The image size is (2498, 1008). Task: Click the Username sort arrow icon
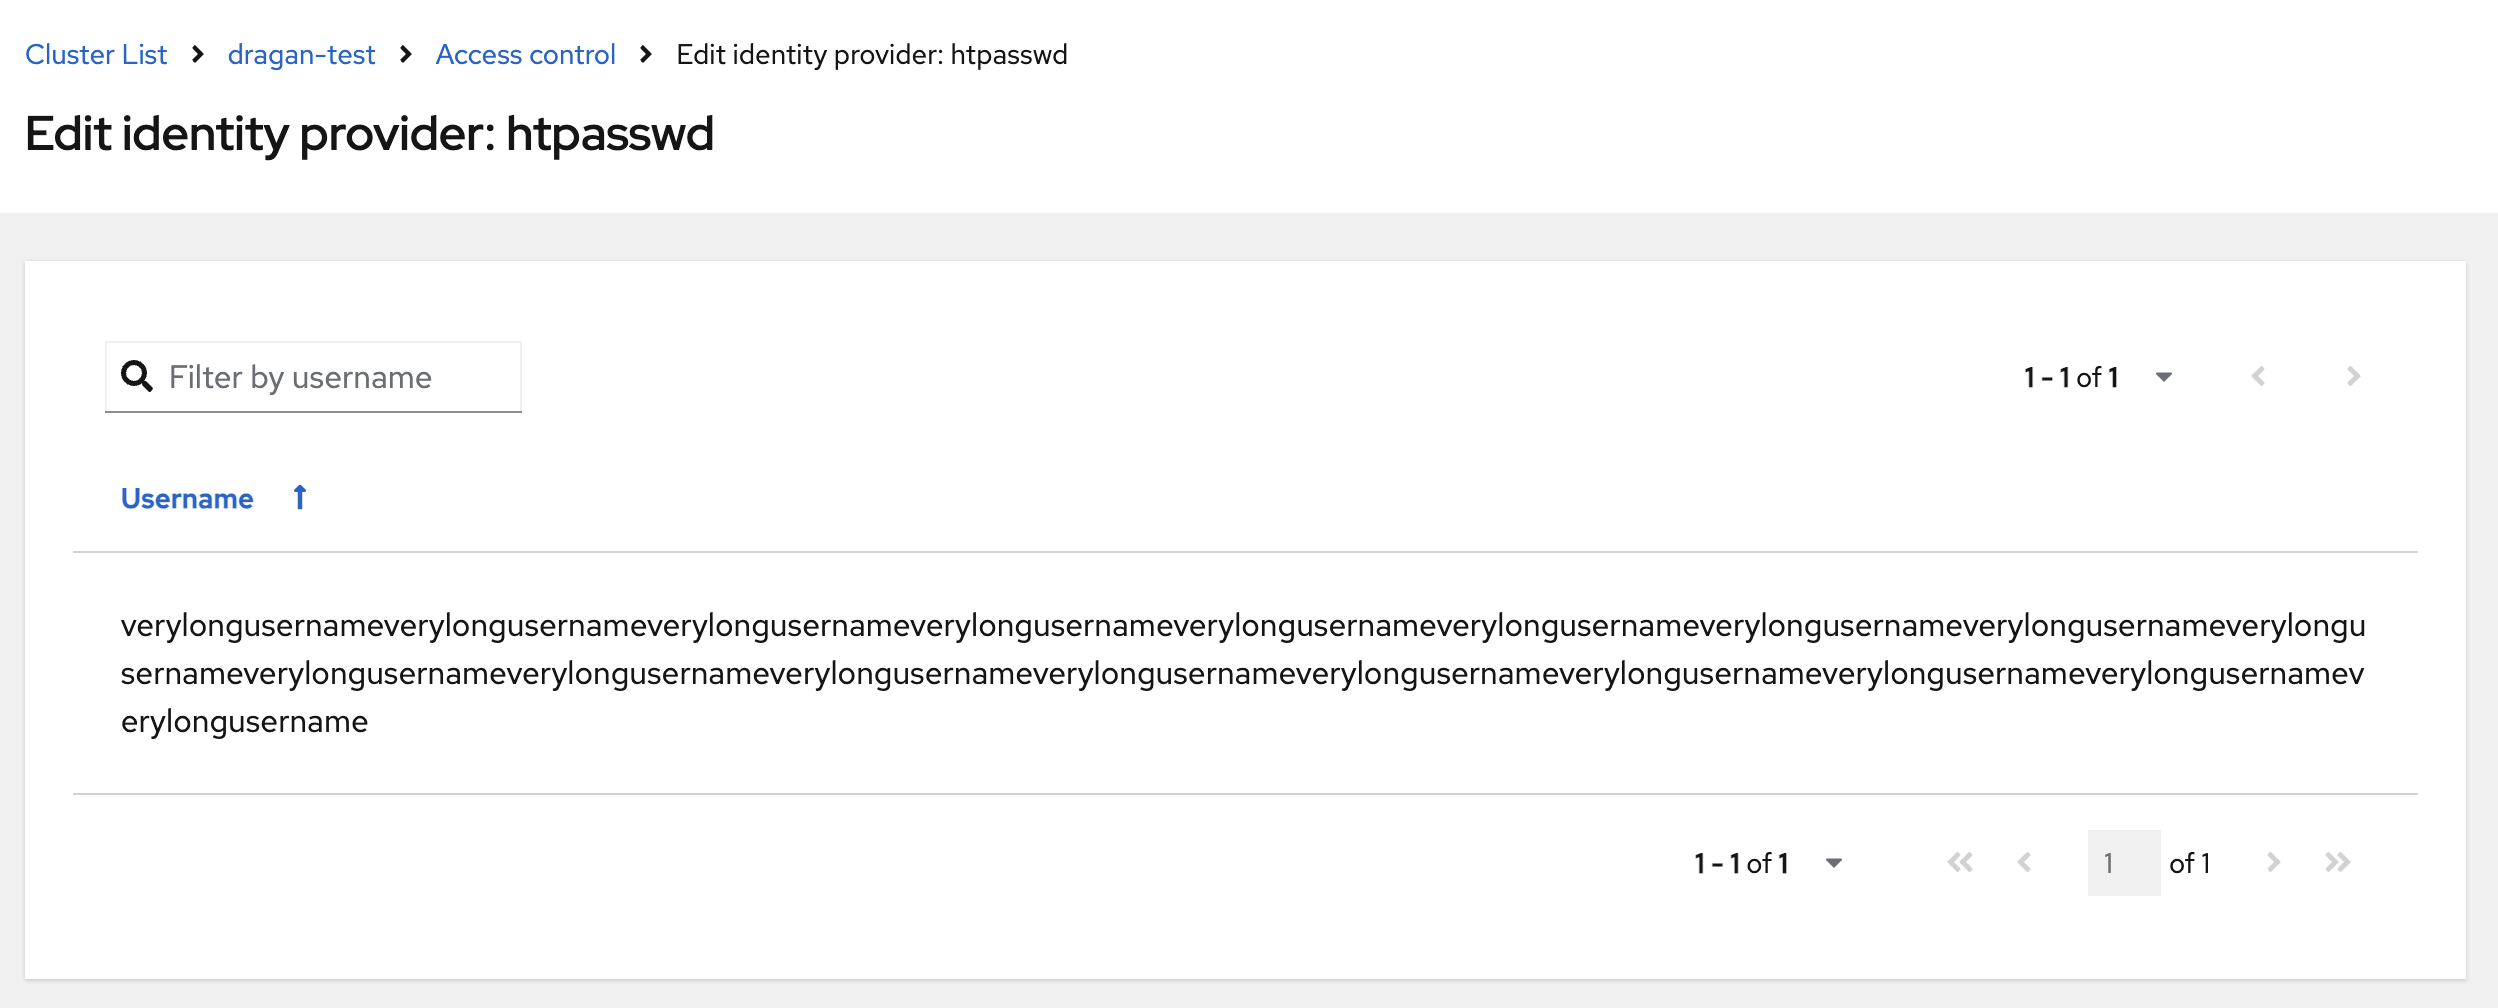click(299, 498)
